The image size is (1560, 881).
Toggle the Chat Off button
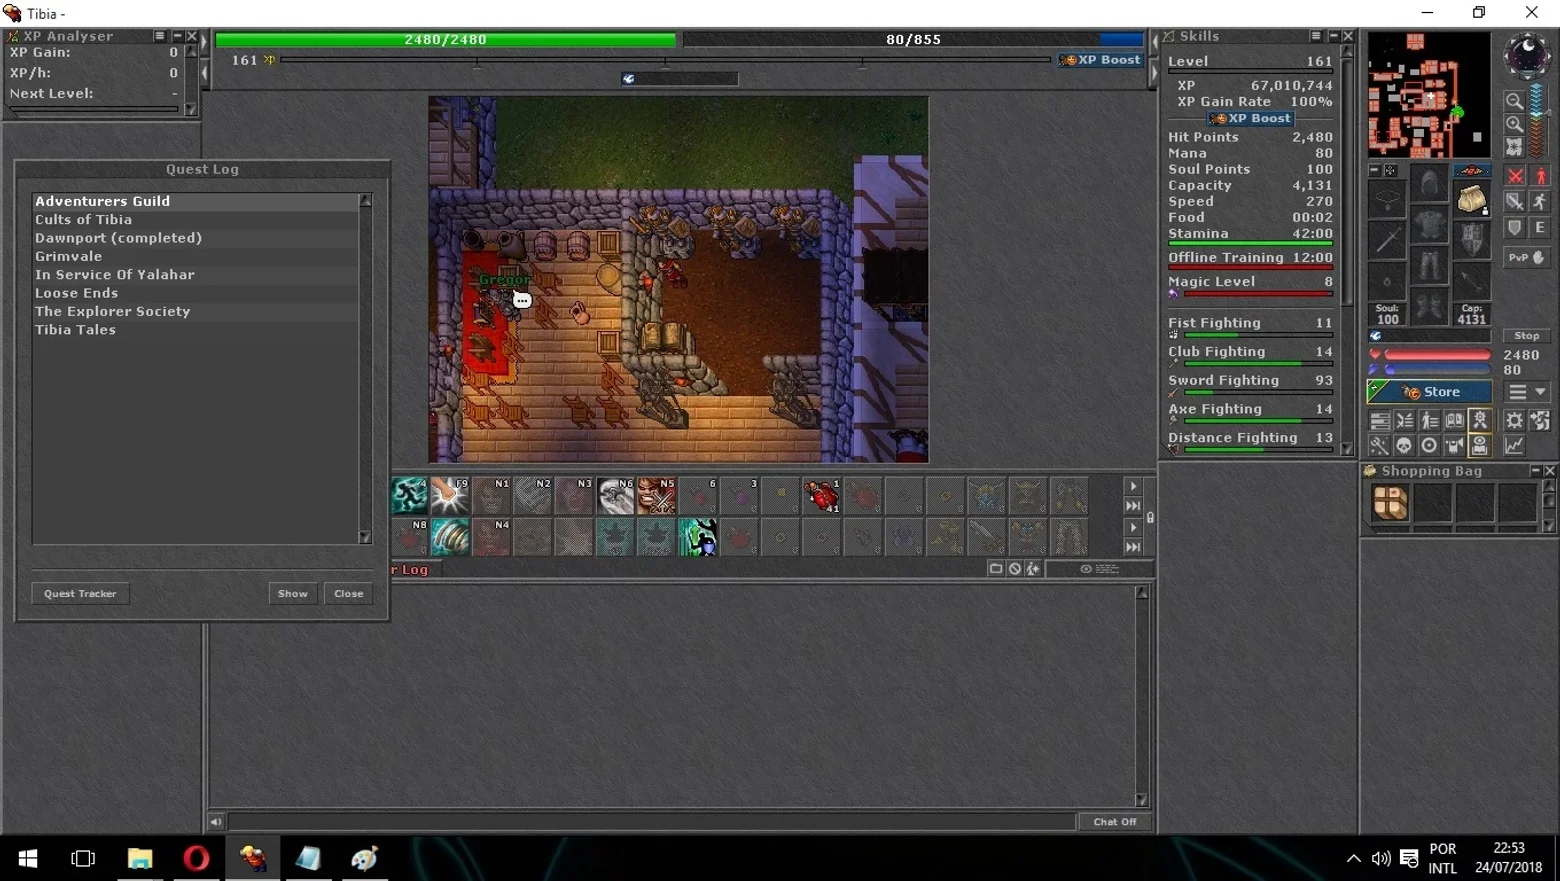point(1115,822)
